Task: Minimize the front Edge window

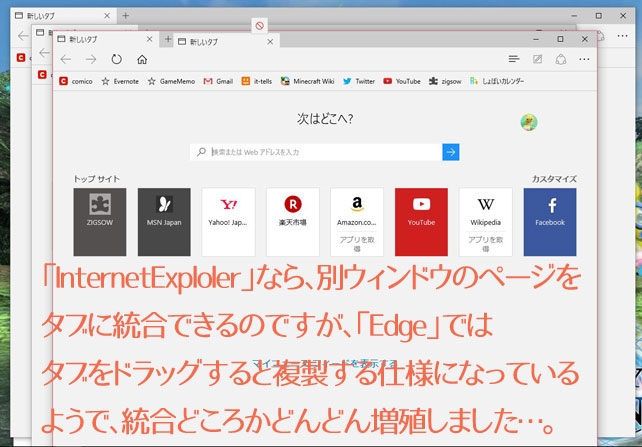Action: pos(536,39)
